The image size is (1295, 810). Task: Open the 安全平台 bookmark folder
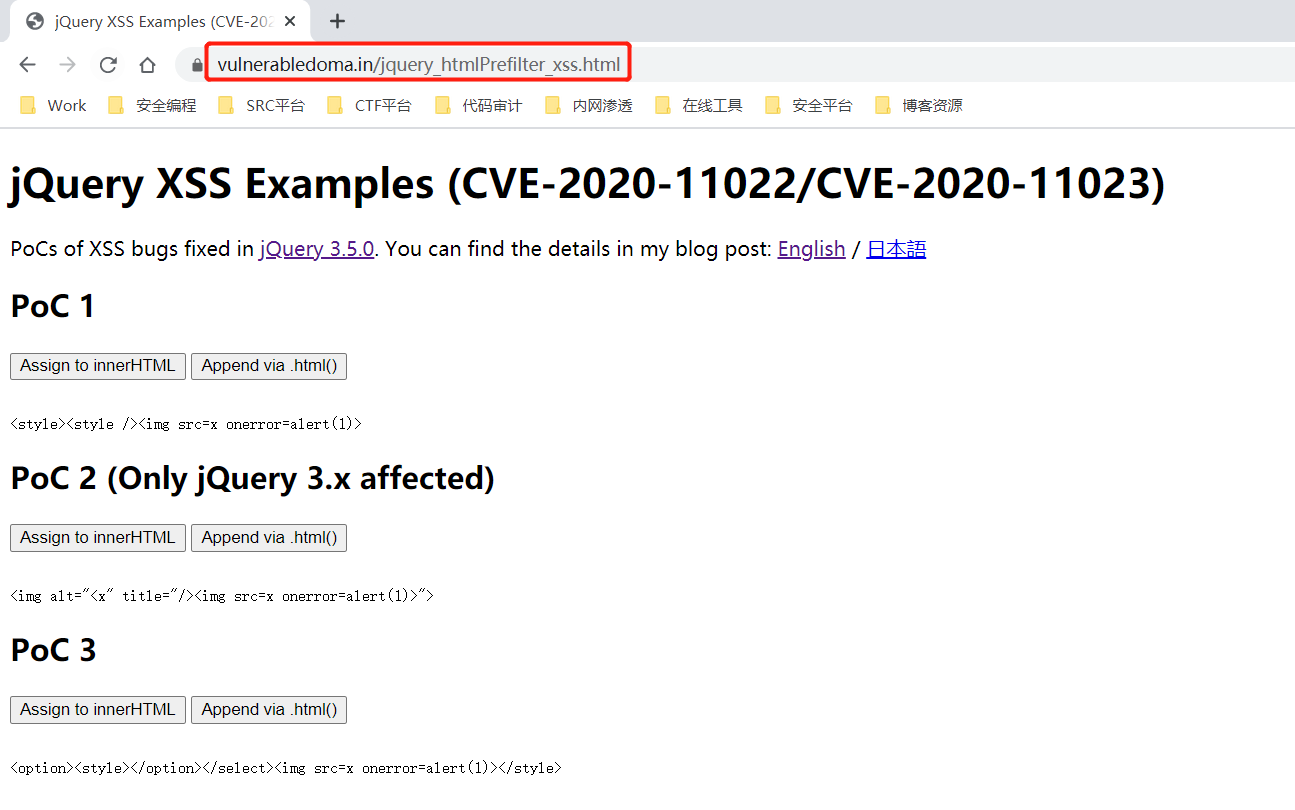point(809,105)
